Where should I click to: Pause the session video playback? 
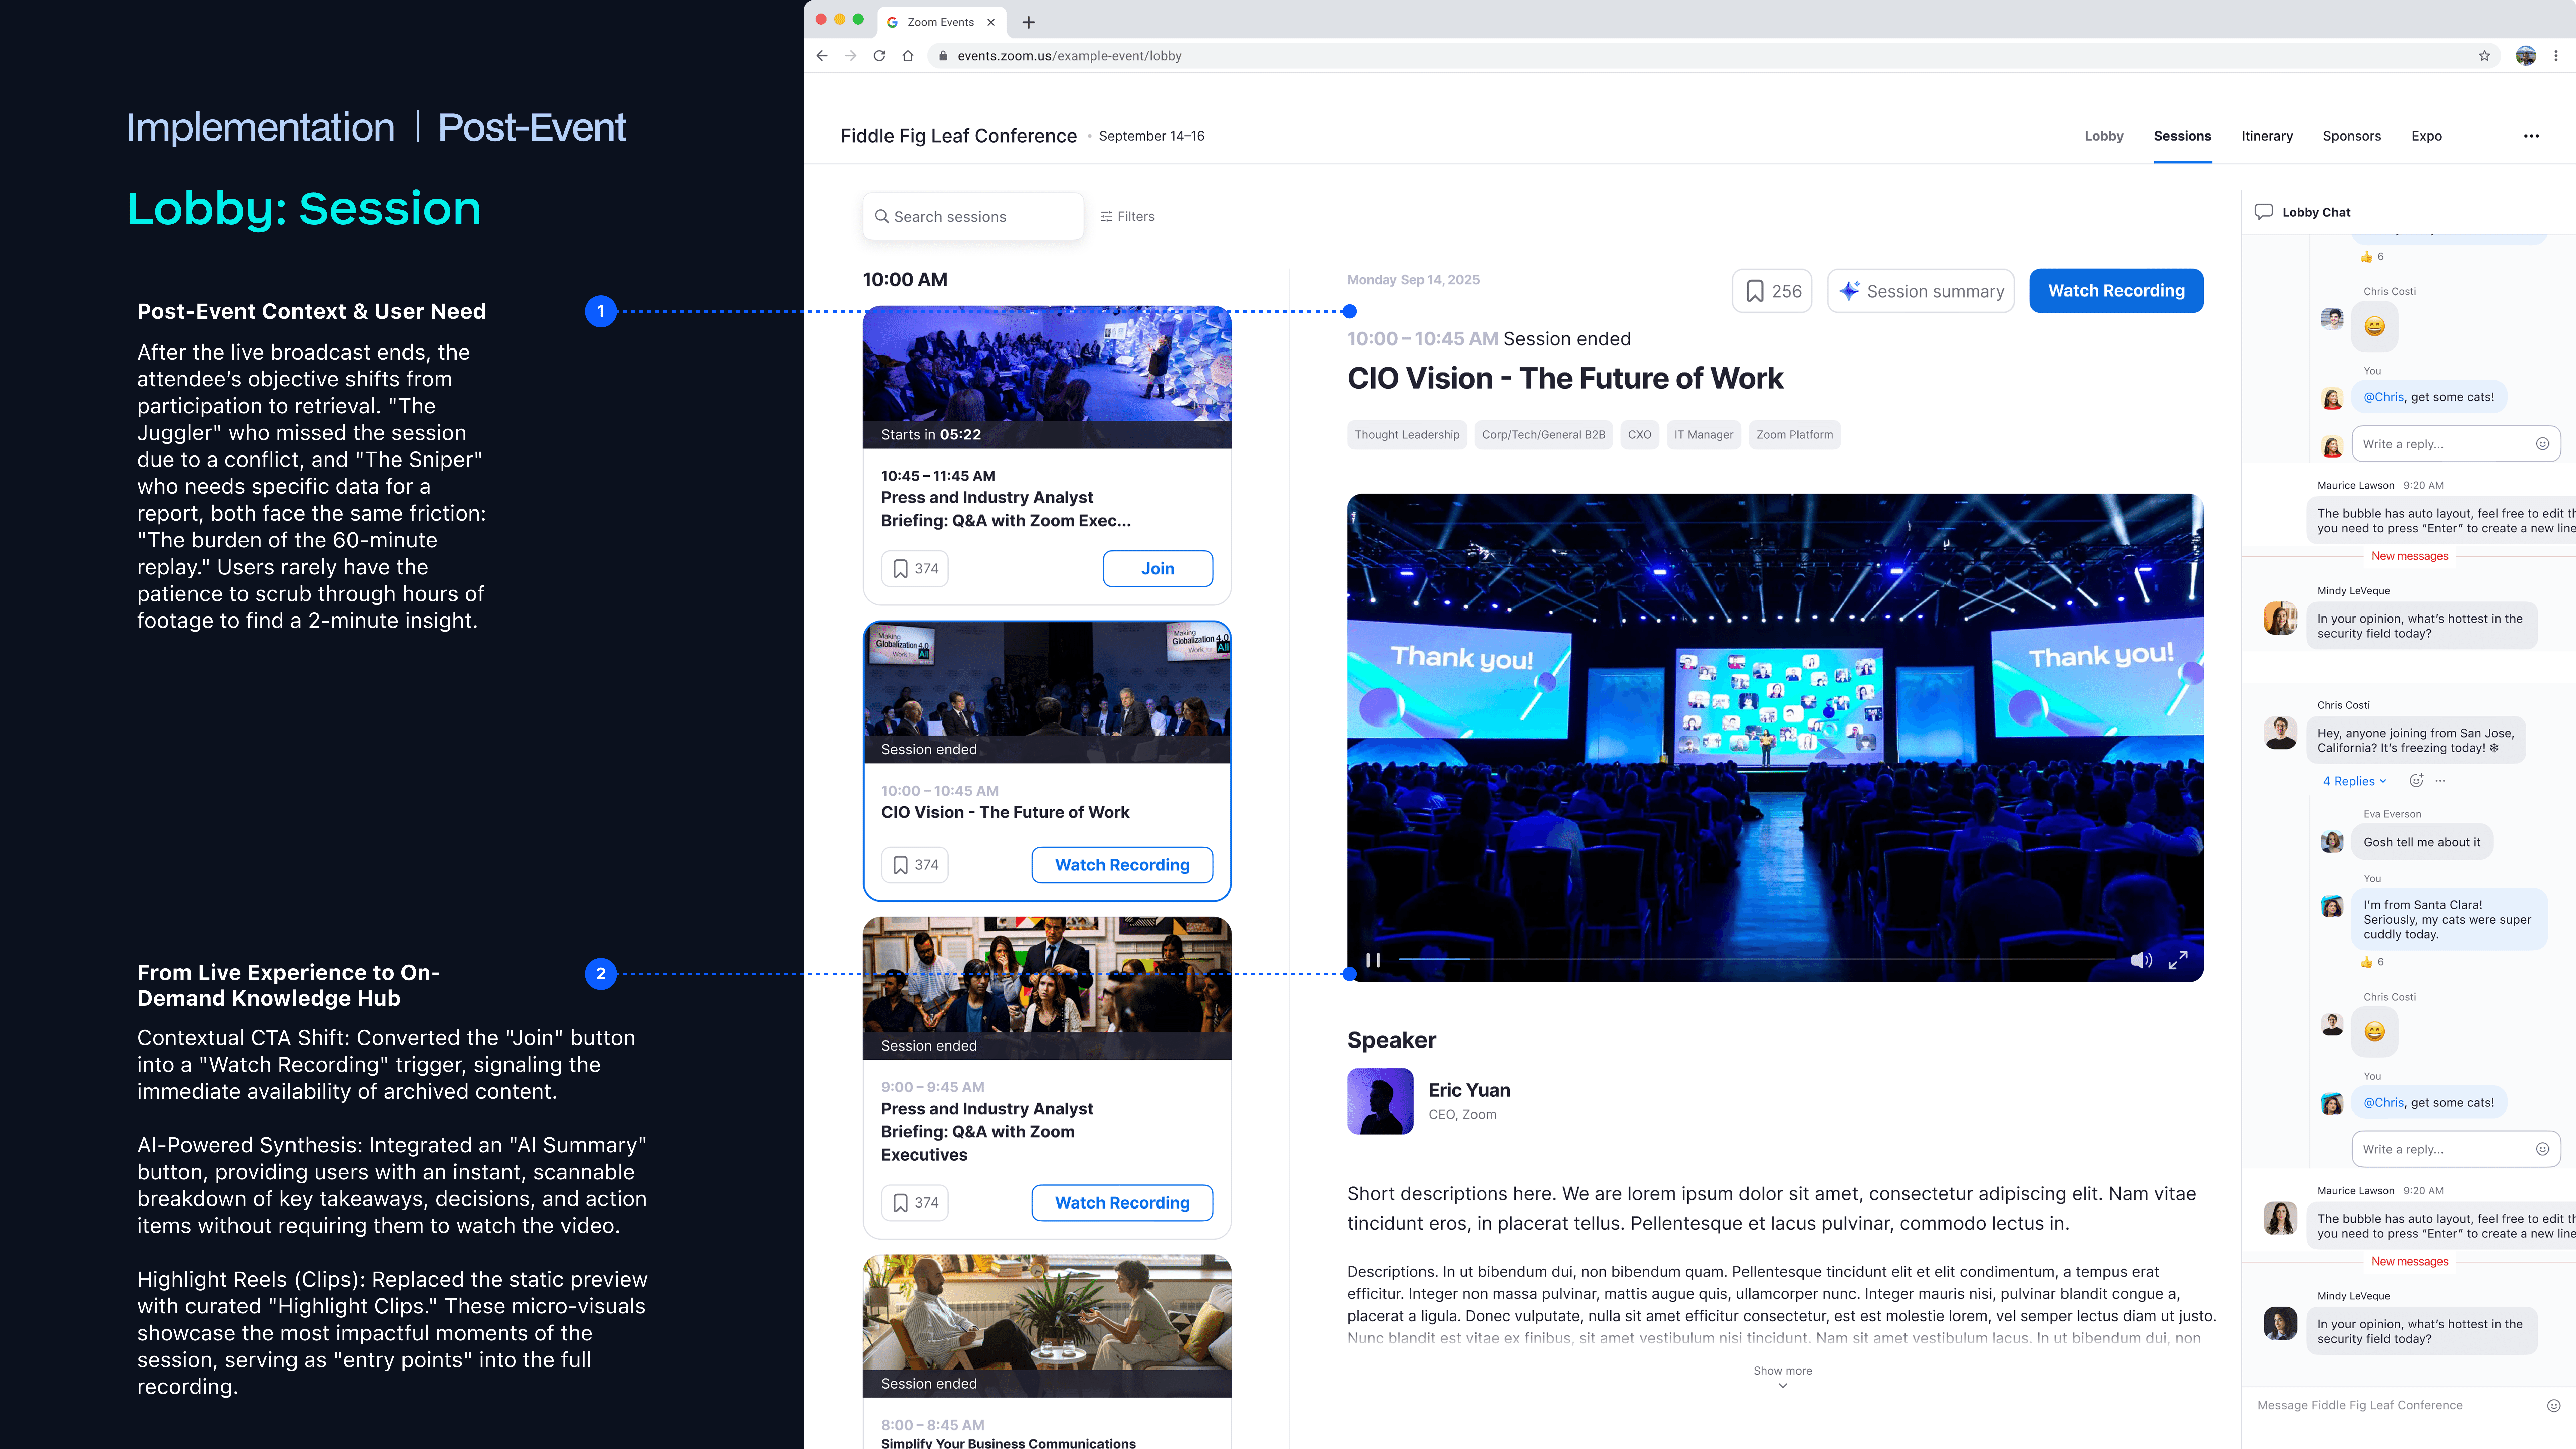(x=1373, y=960)
